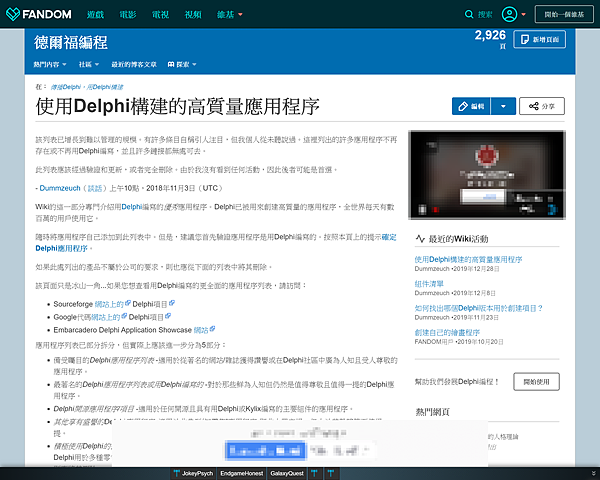Open 最近的博客文章 in the wiki nav
This screenshot has height=480, width=600.
pyautogui.click(x=134, y=64)
